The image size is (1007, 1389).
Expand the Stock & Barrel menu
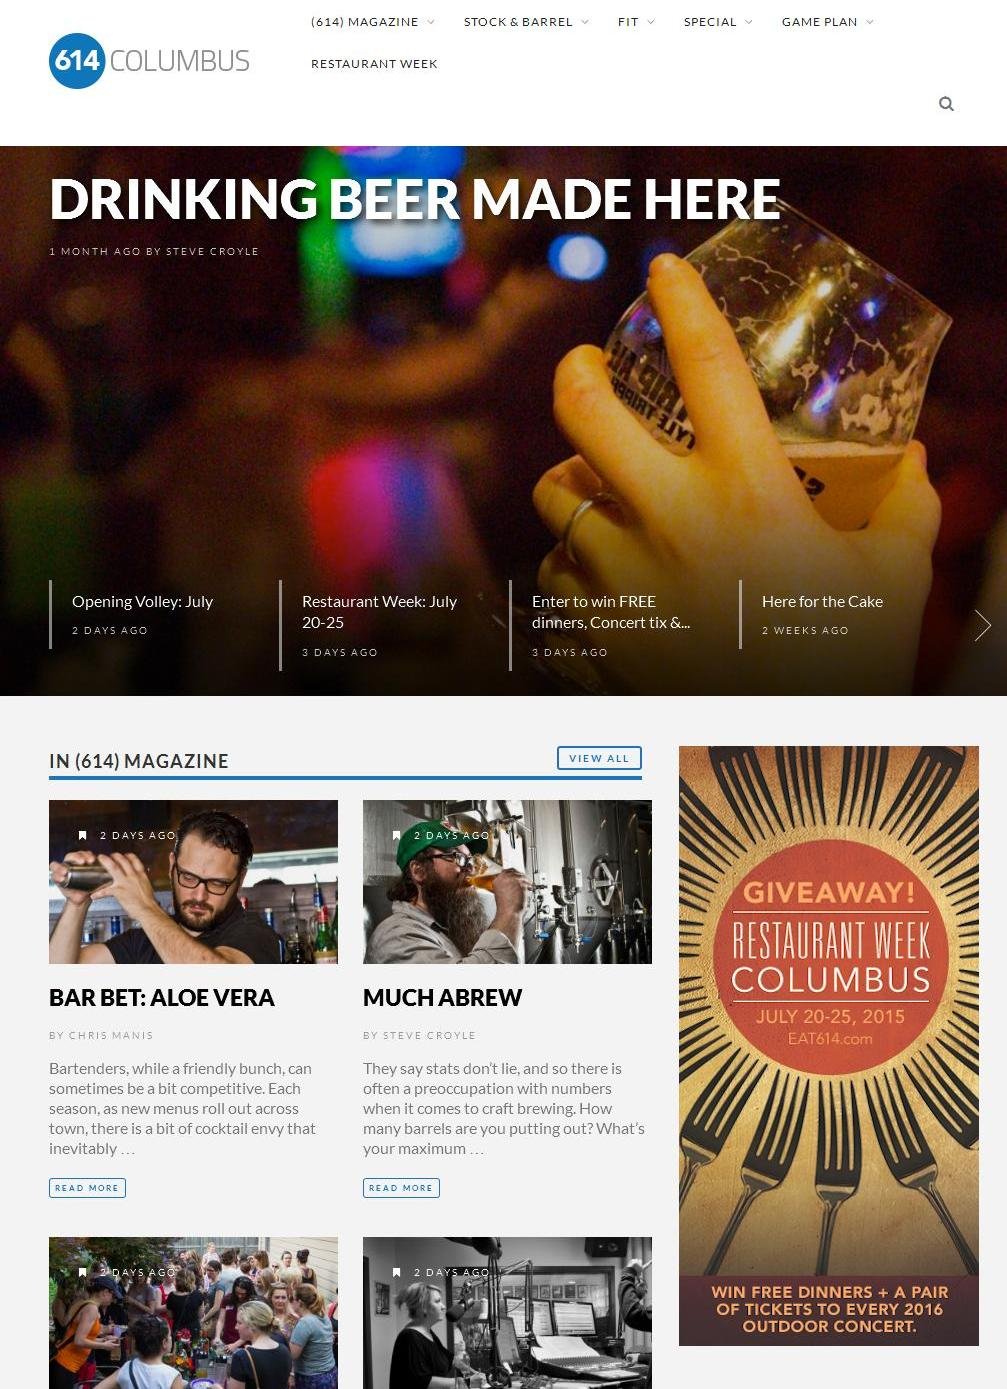pyautogui.click(x=526, y=22)
